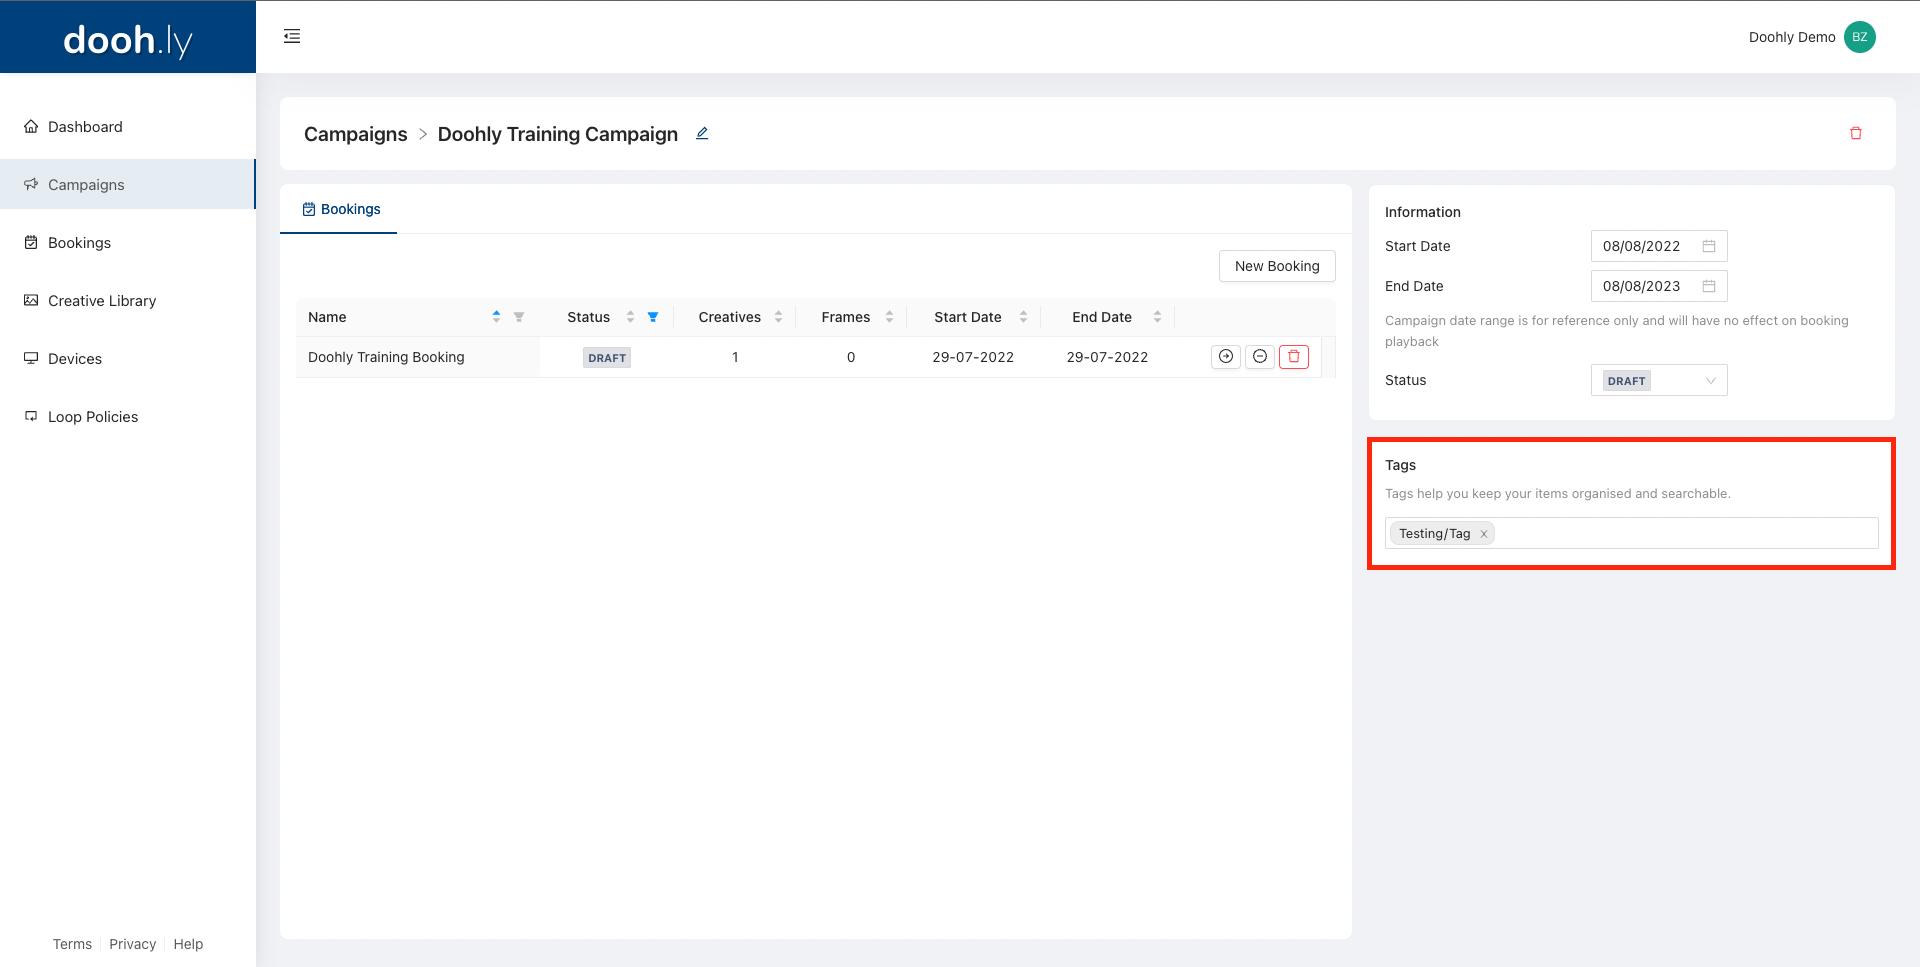
Task: Sort bookings by Status
Action: [x=630, y=317]
